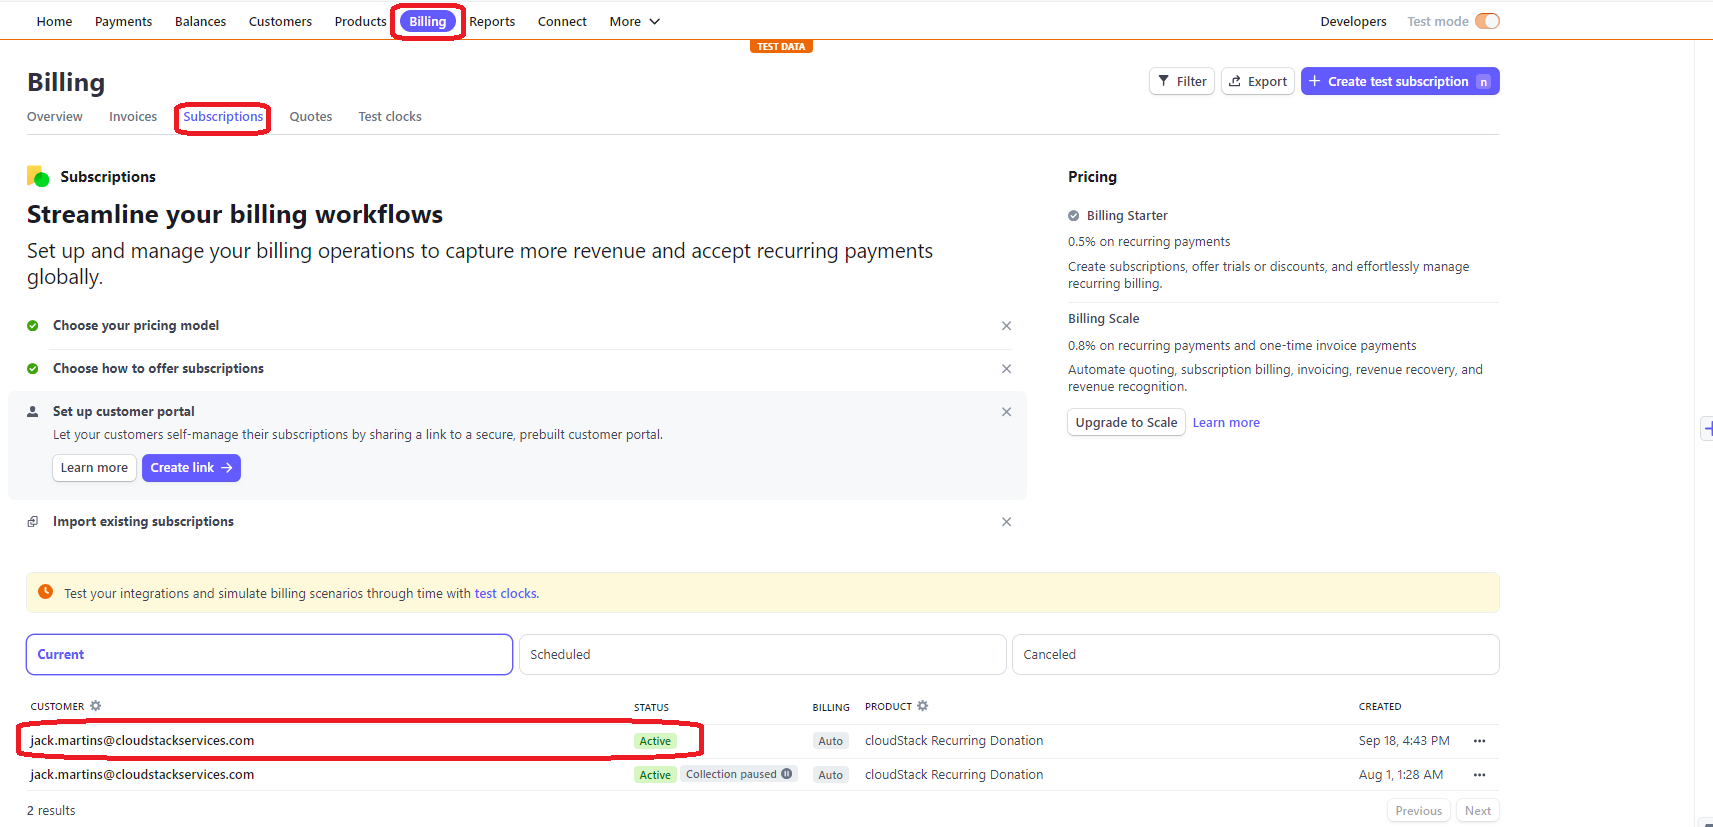Expand Choose how to offer subscriptions item

(158, 369)
